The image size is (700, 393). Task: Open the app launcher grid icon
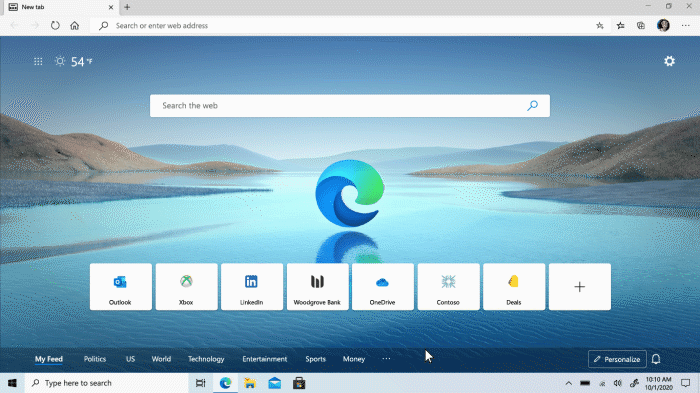point(38,61)
